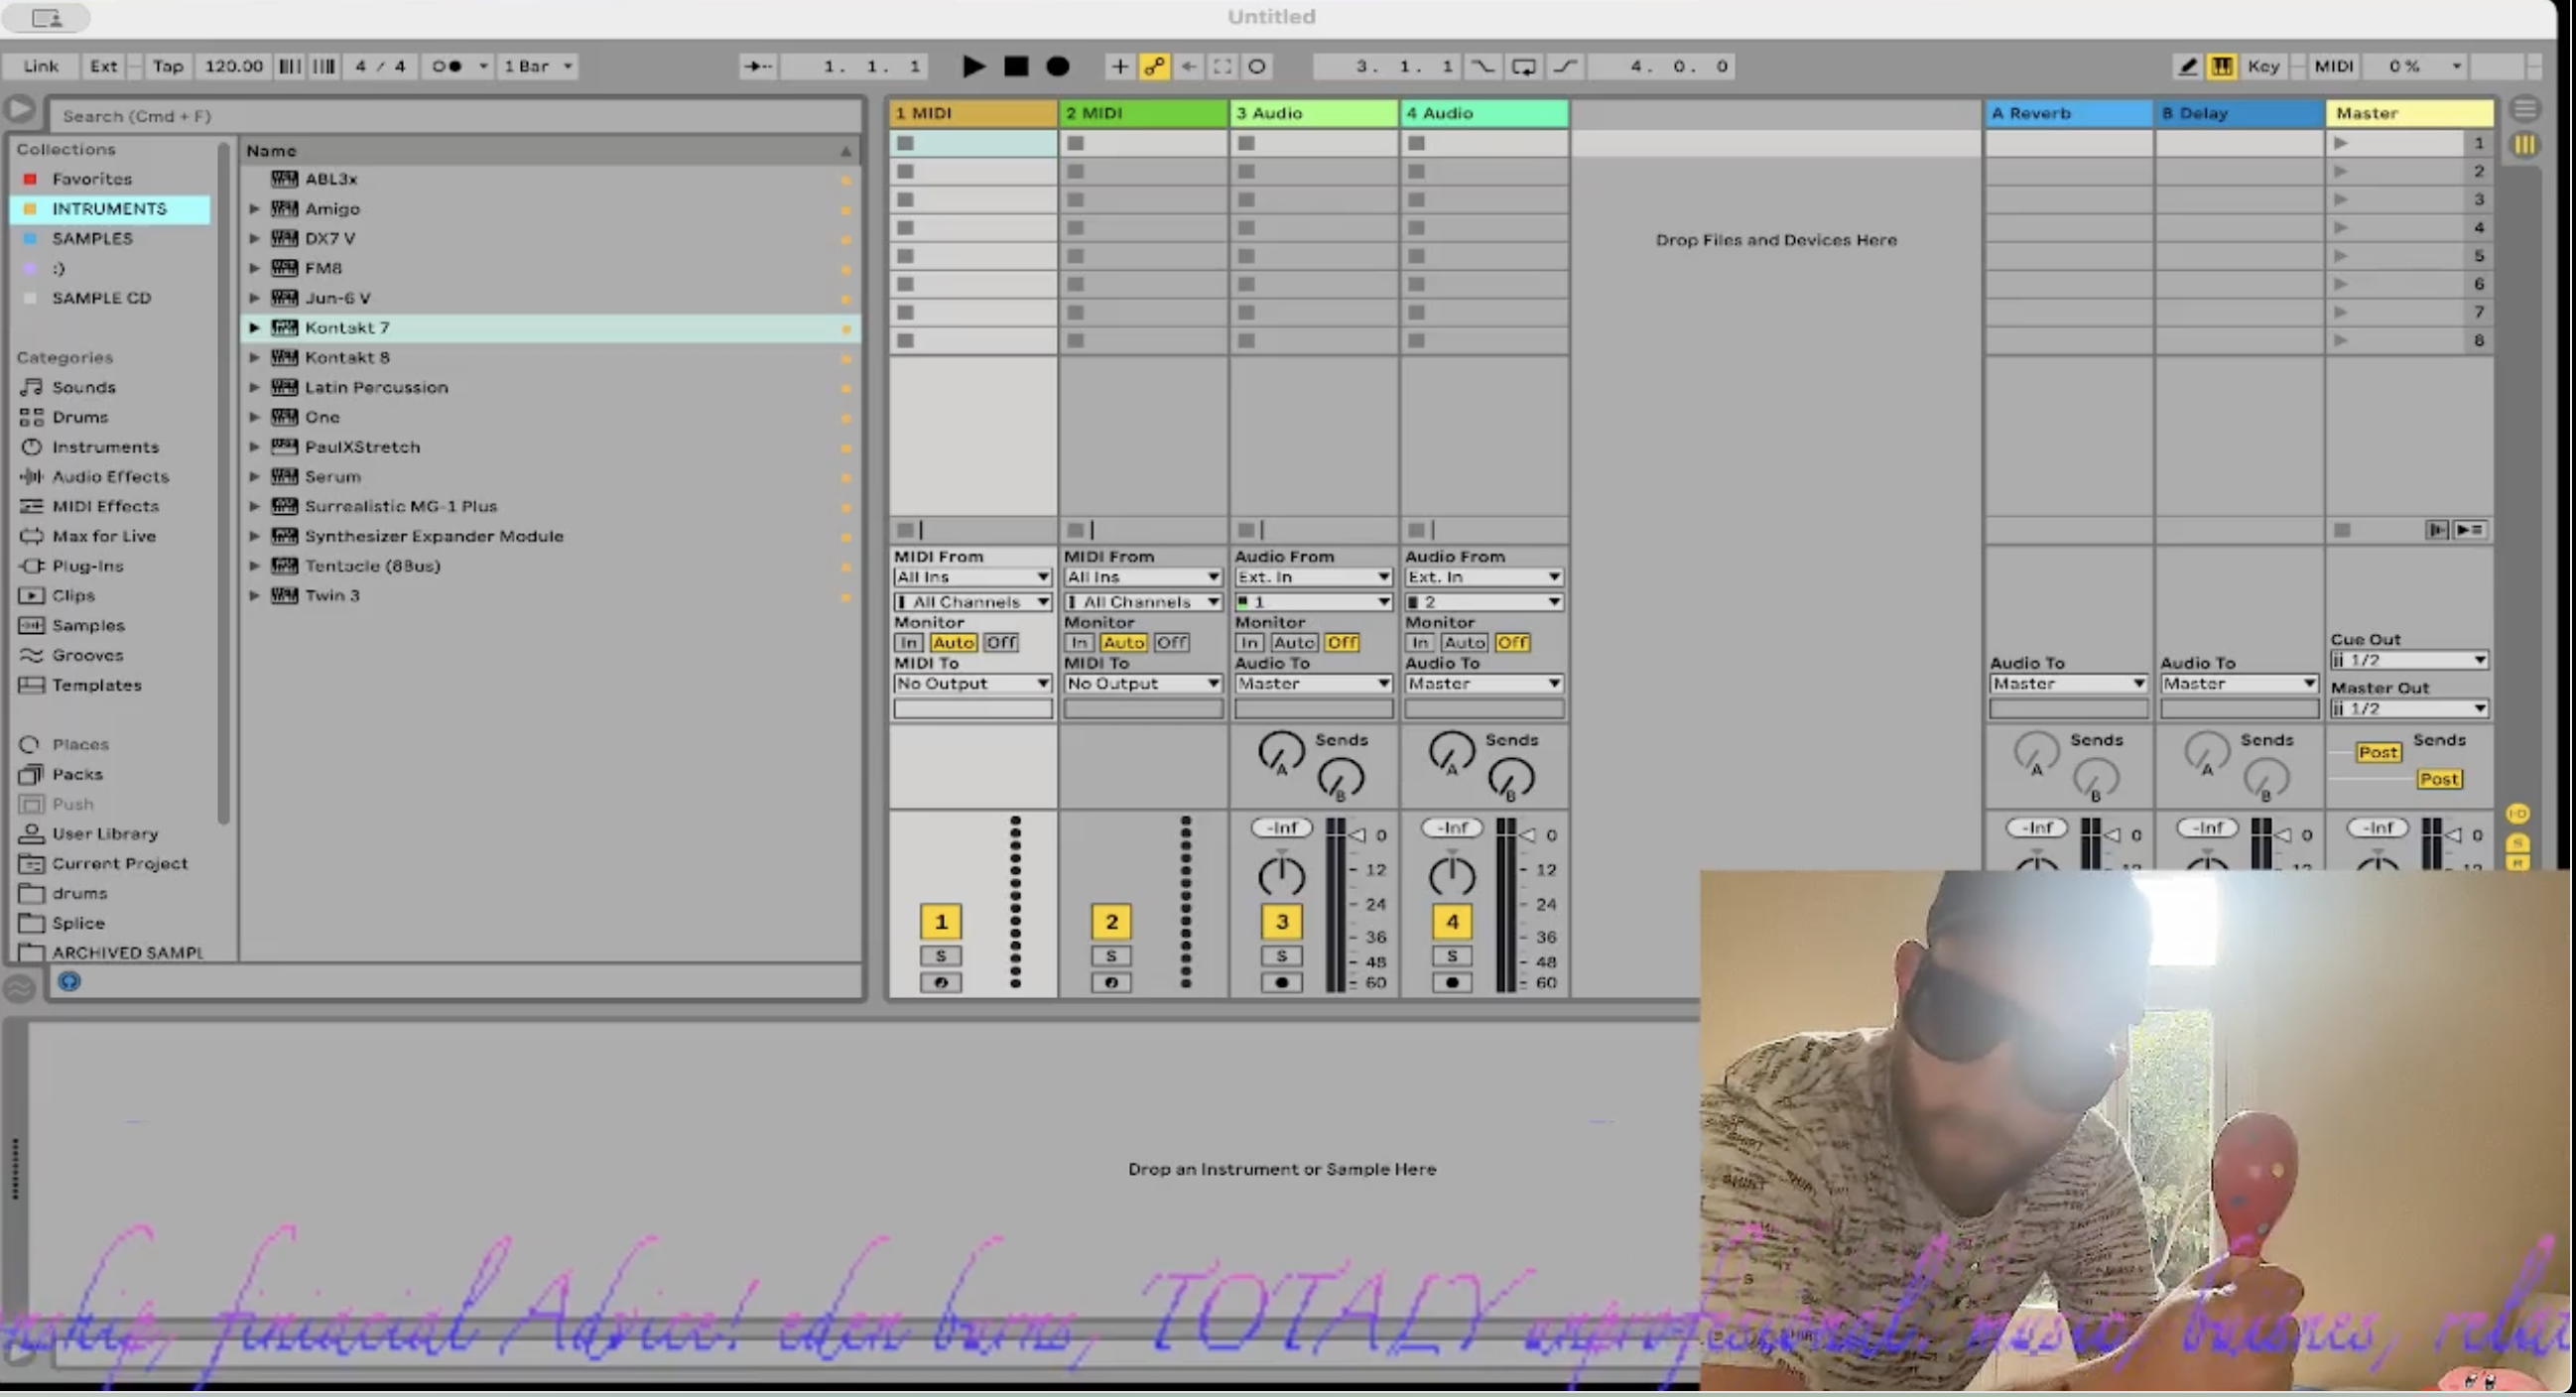Solo track 3 Audio

[1281, 955]
